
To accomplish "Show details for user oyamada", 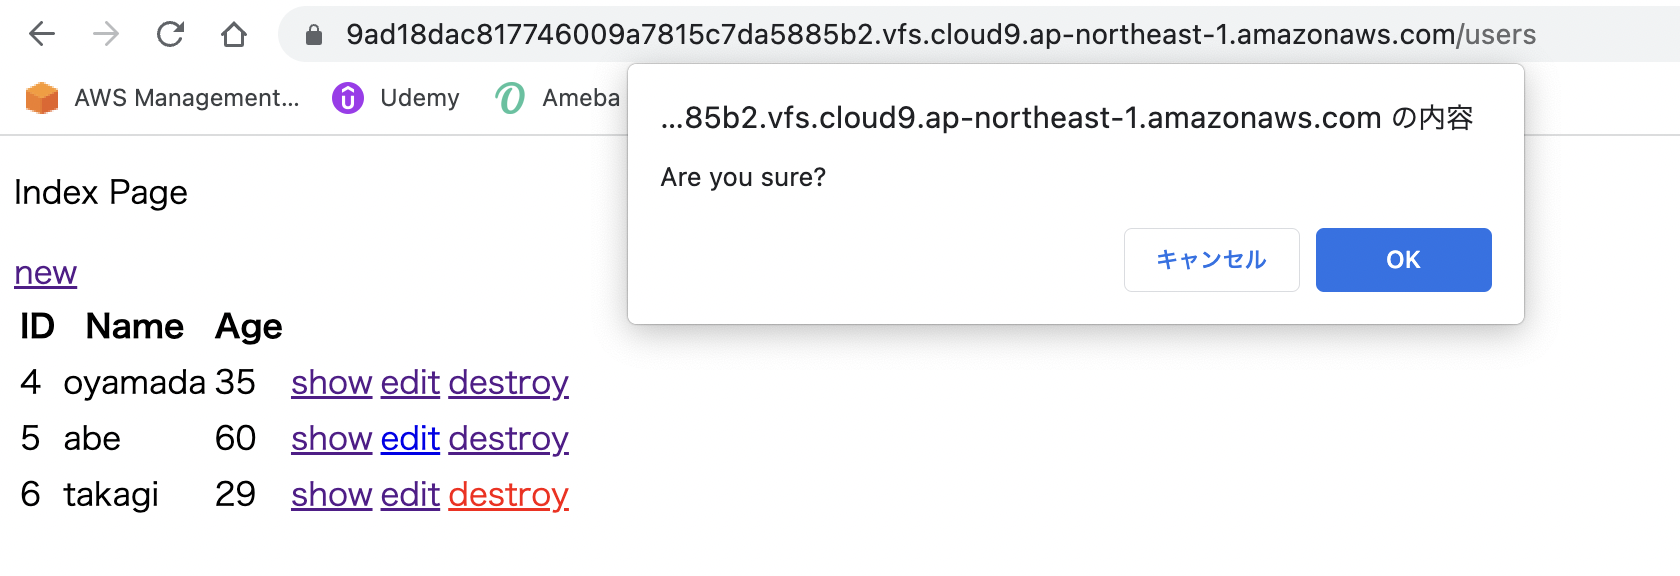I will [331, 383].
